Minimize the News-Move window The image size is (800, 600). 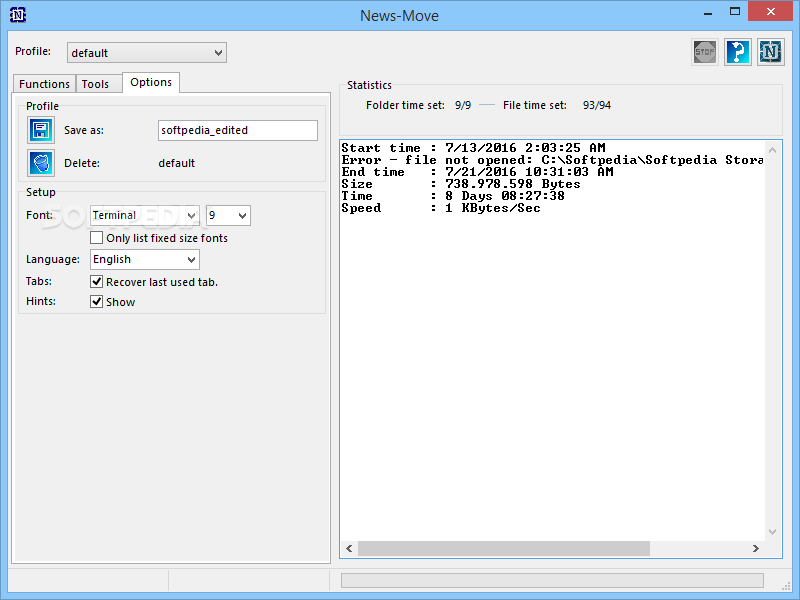tap(708, 12)
